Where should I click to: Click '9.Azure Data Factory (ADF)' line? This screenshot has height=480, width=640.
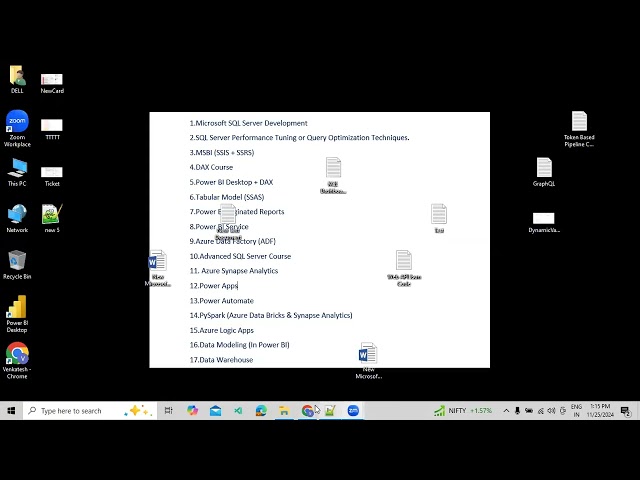coord(232,241)
